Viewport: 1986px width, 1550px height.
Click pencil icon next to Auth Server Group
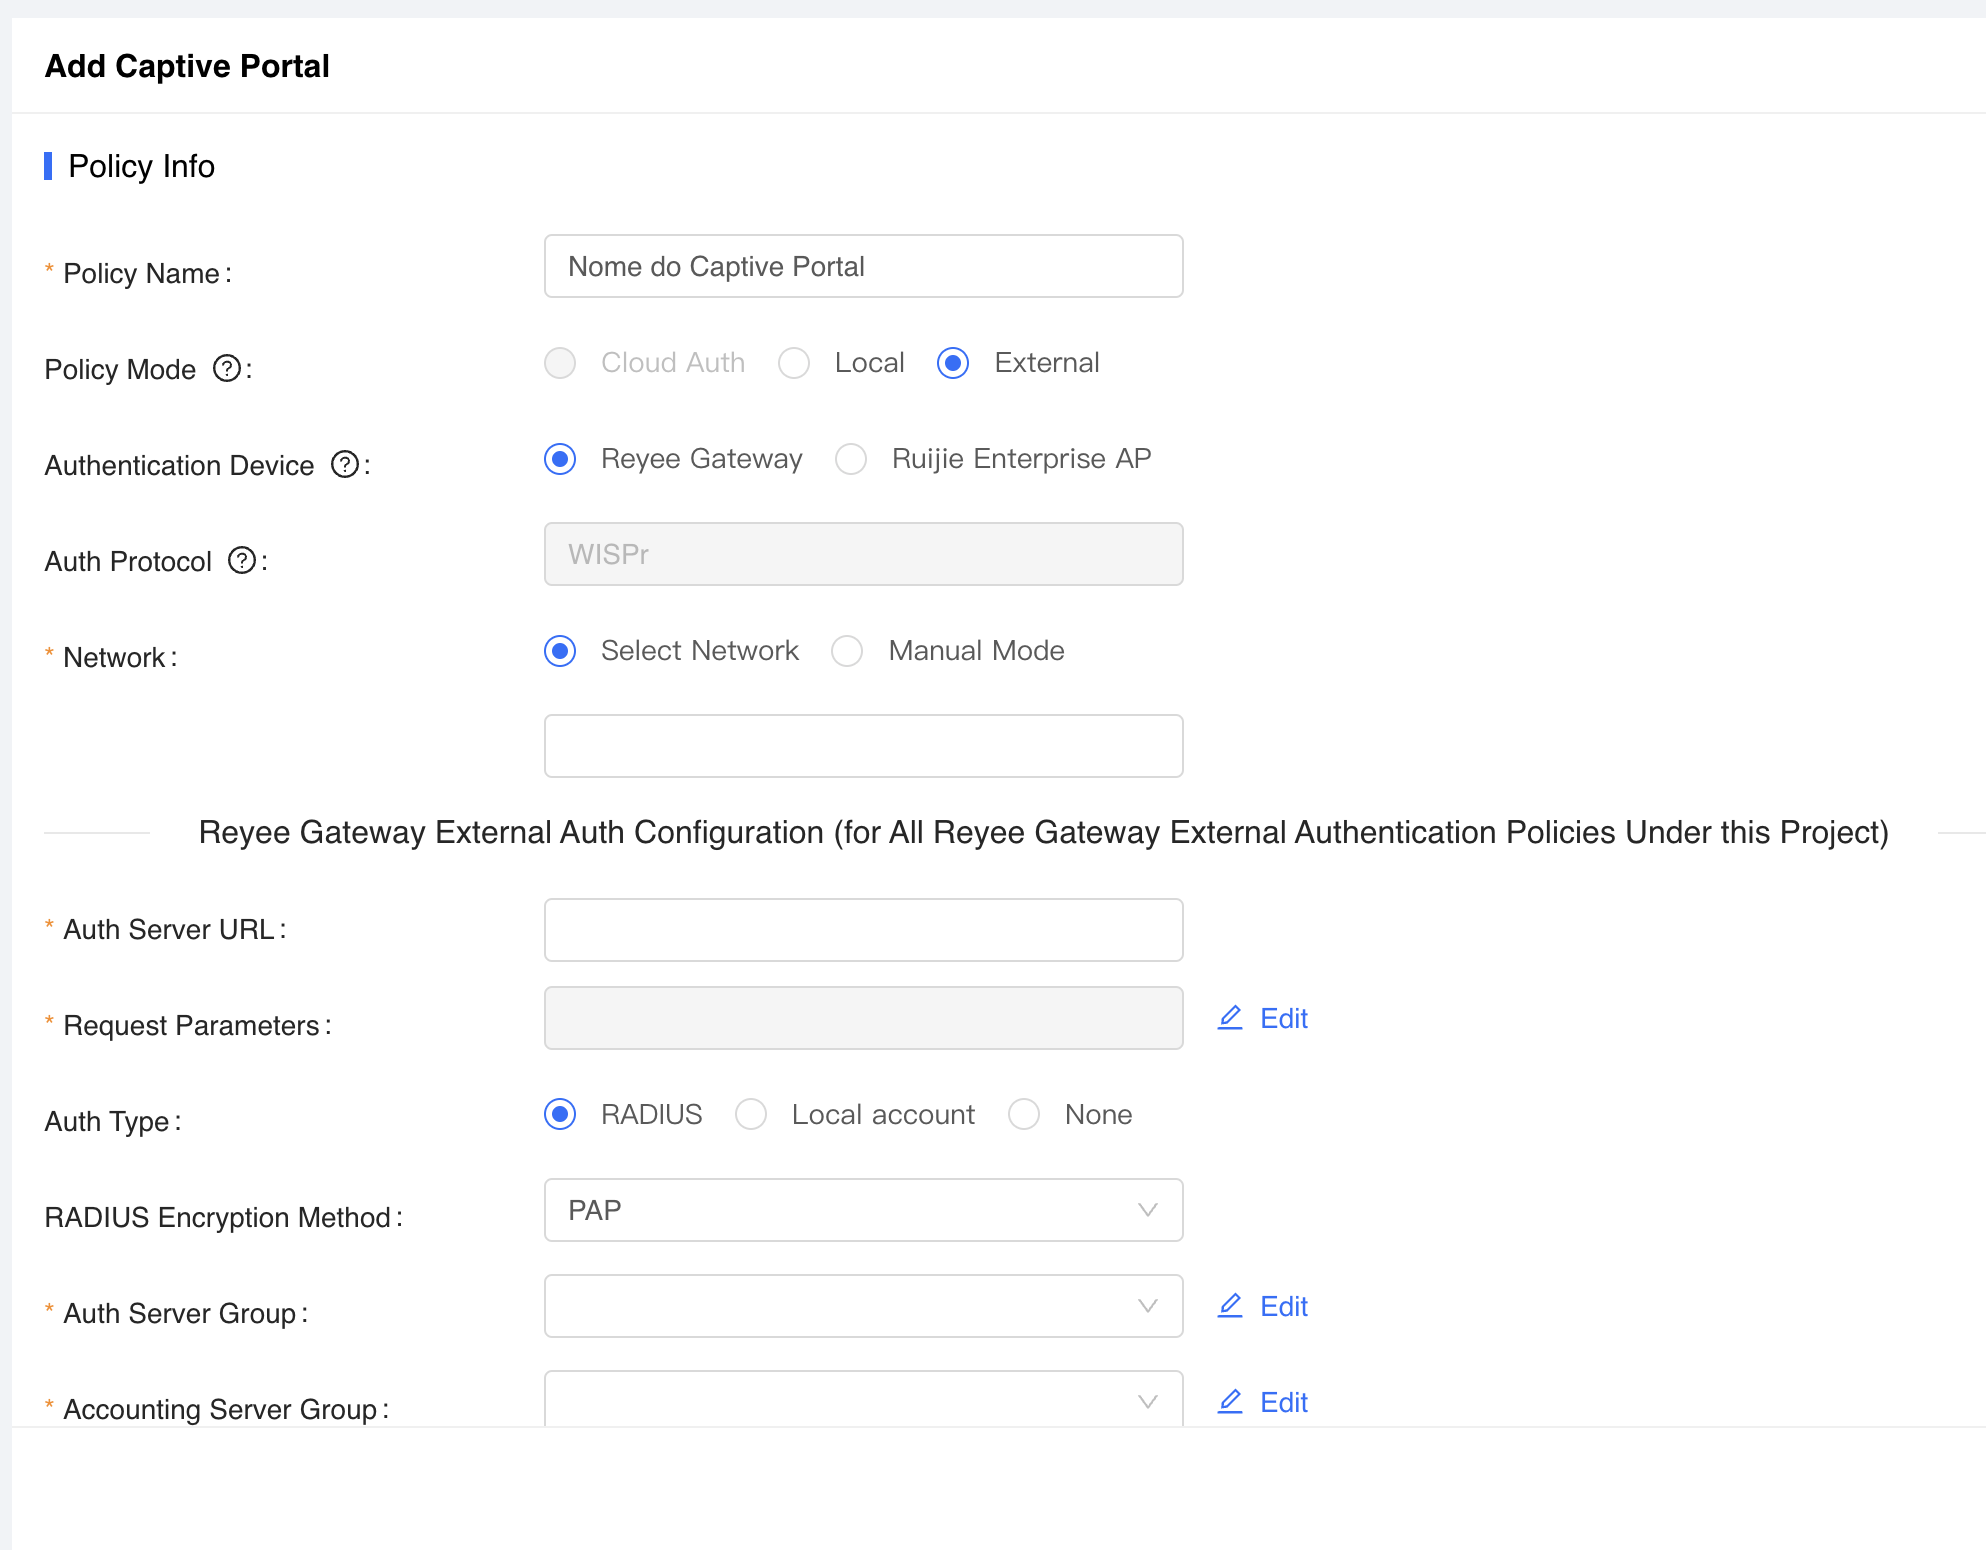click(1230, 1306)
